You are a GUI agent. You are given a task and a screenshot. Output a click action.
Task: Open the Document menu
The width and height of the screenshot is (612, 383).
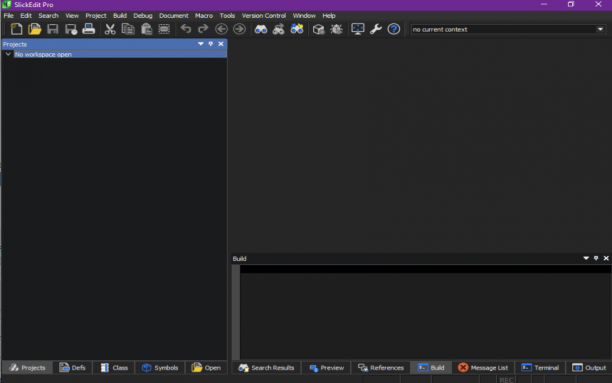[x=174, y=16]
